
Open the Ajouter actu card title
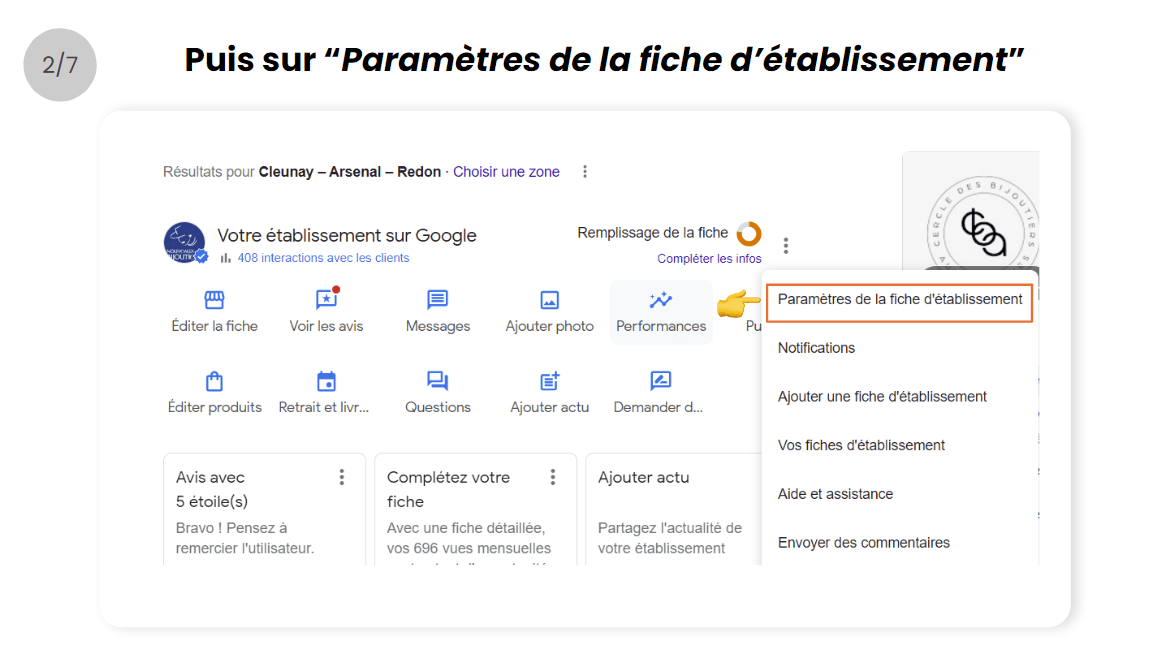tap(644, 477)
